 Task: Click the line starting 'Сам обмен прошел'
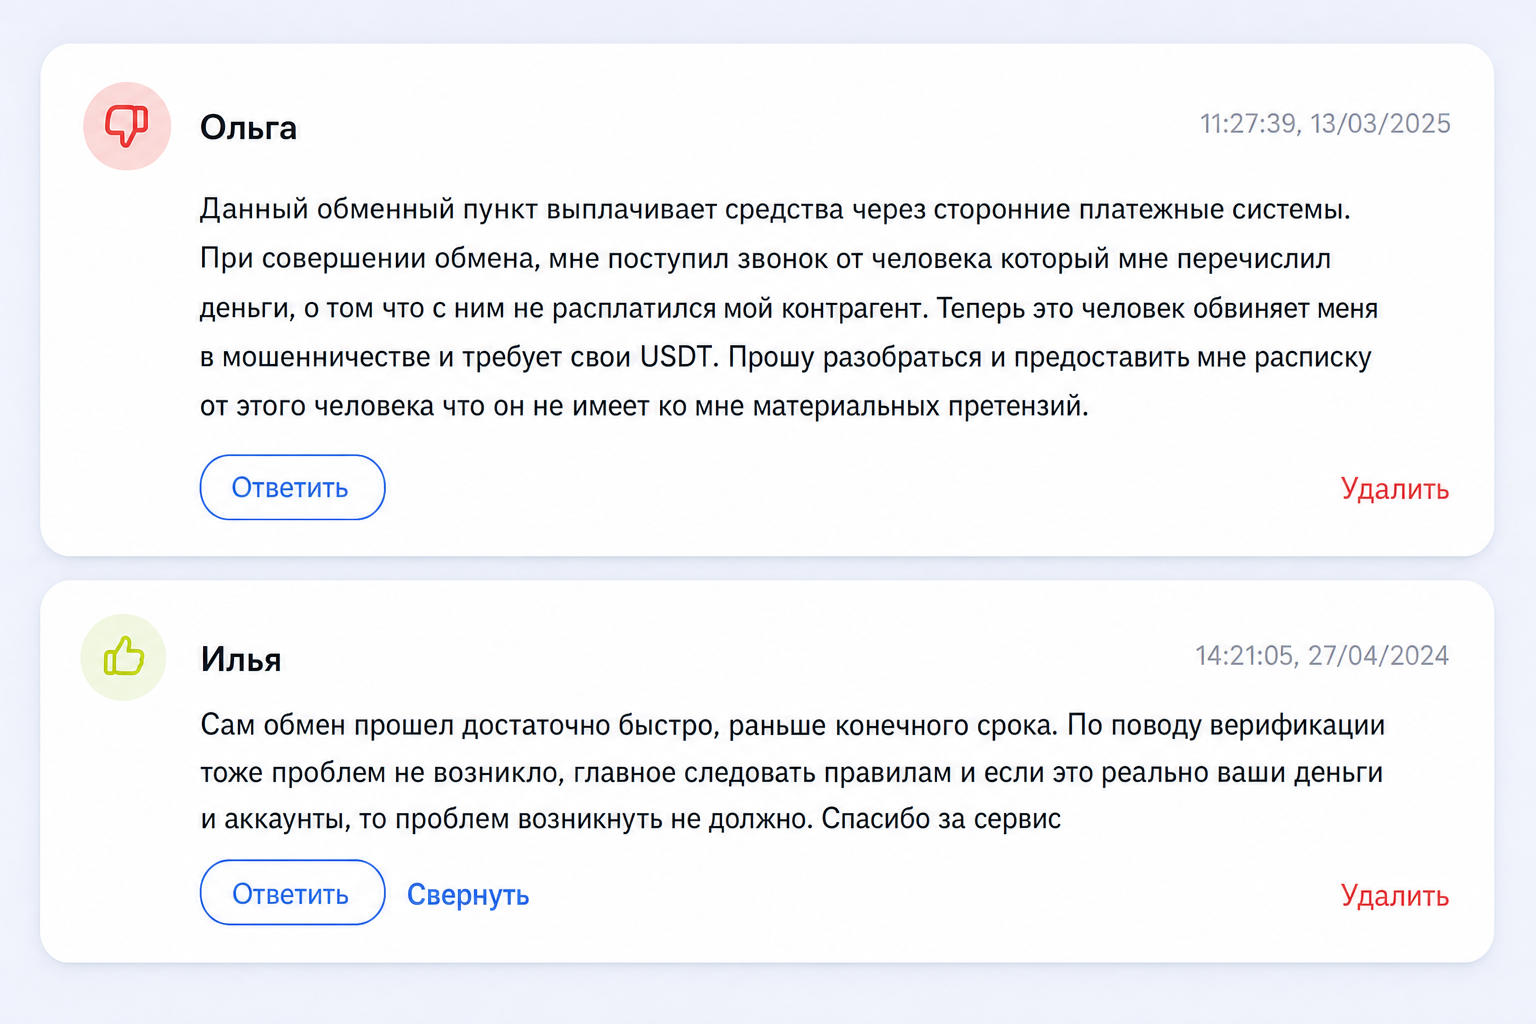(x=792, y=725)
